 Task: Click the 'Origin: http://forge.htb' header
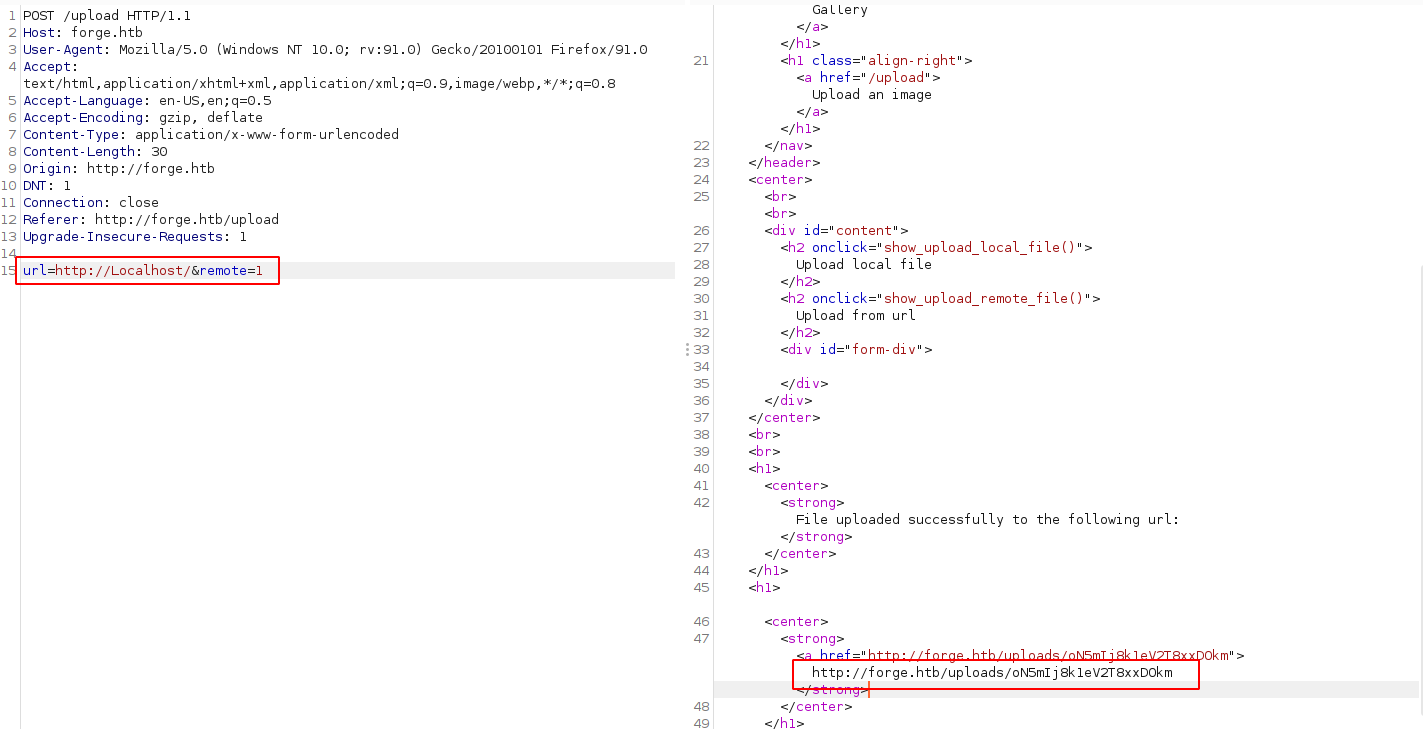pos(119,169)
